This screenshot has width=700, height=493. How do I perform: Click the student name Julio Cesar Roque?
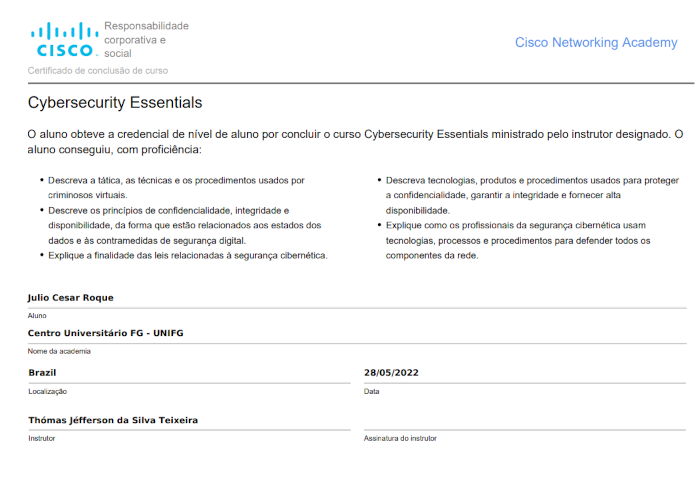pos(71,297)
